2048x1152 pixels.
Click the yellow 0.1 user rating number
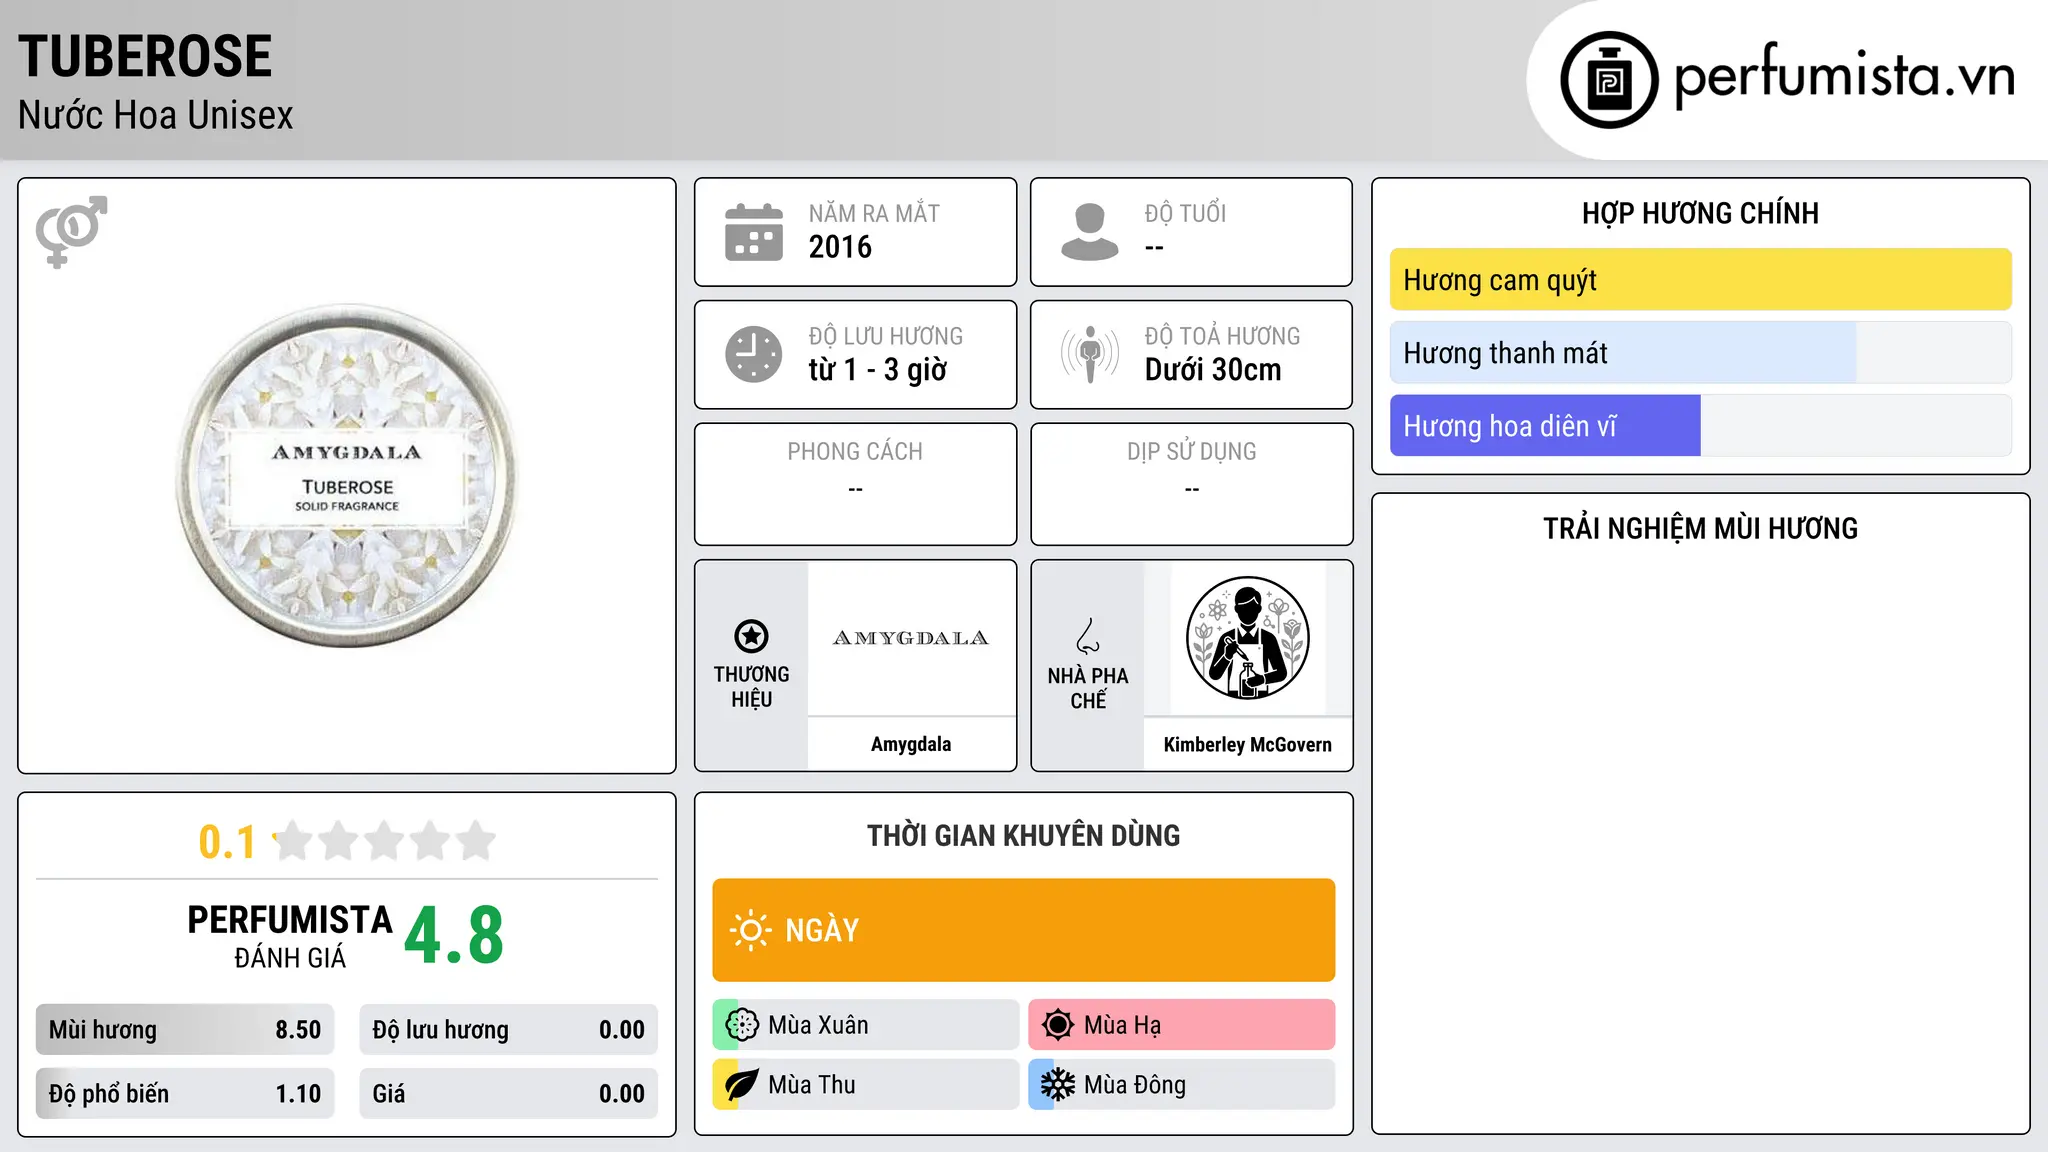pyautogui.click(x=227, y=842)
